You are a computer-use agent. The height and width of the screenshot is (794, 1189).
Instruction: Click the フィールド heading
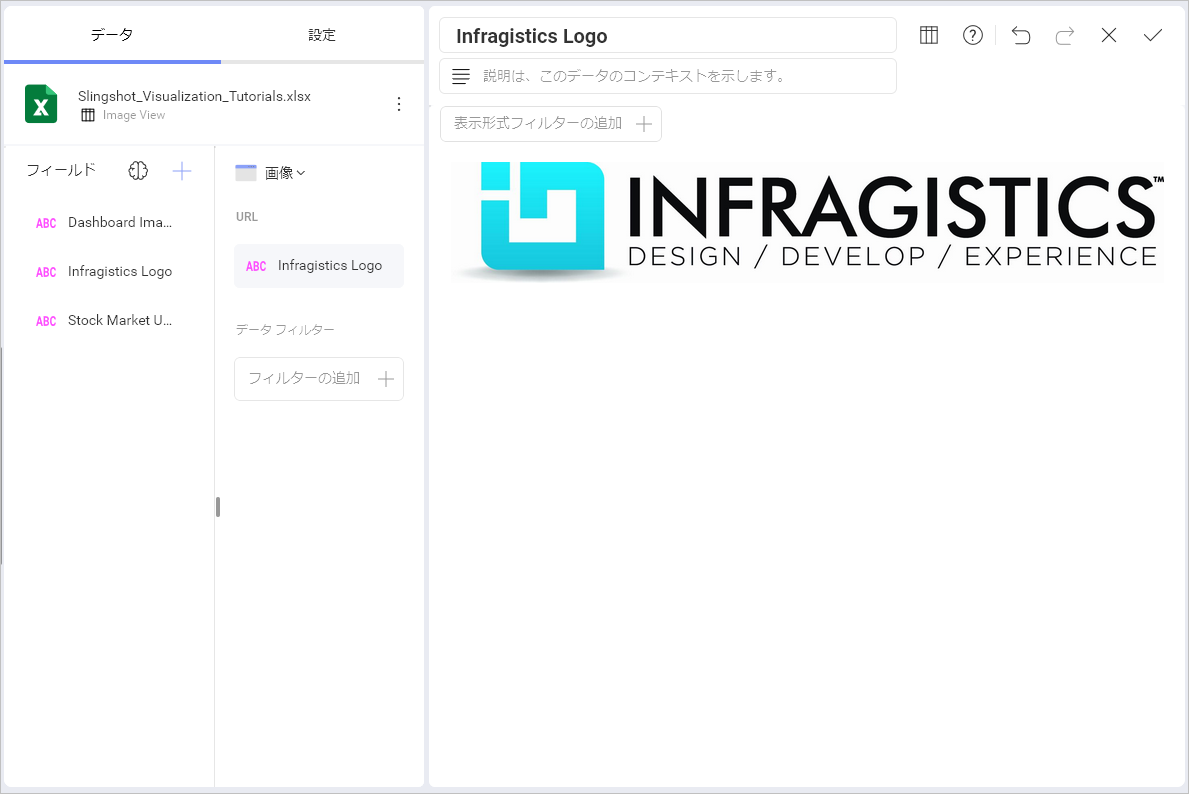61,170
